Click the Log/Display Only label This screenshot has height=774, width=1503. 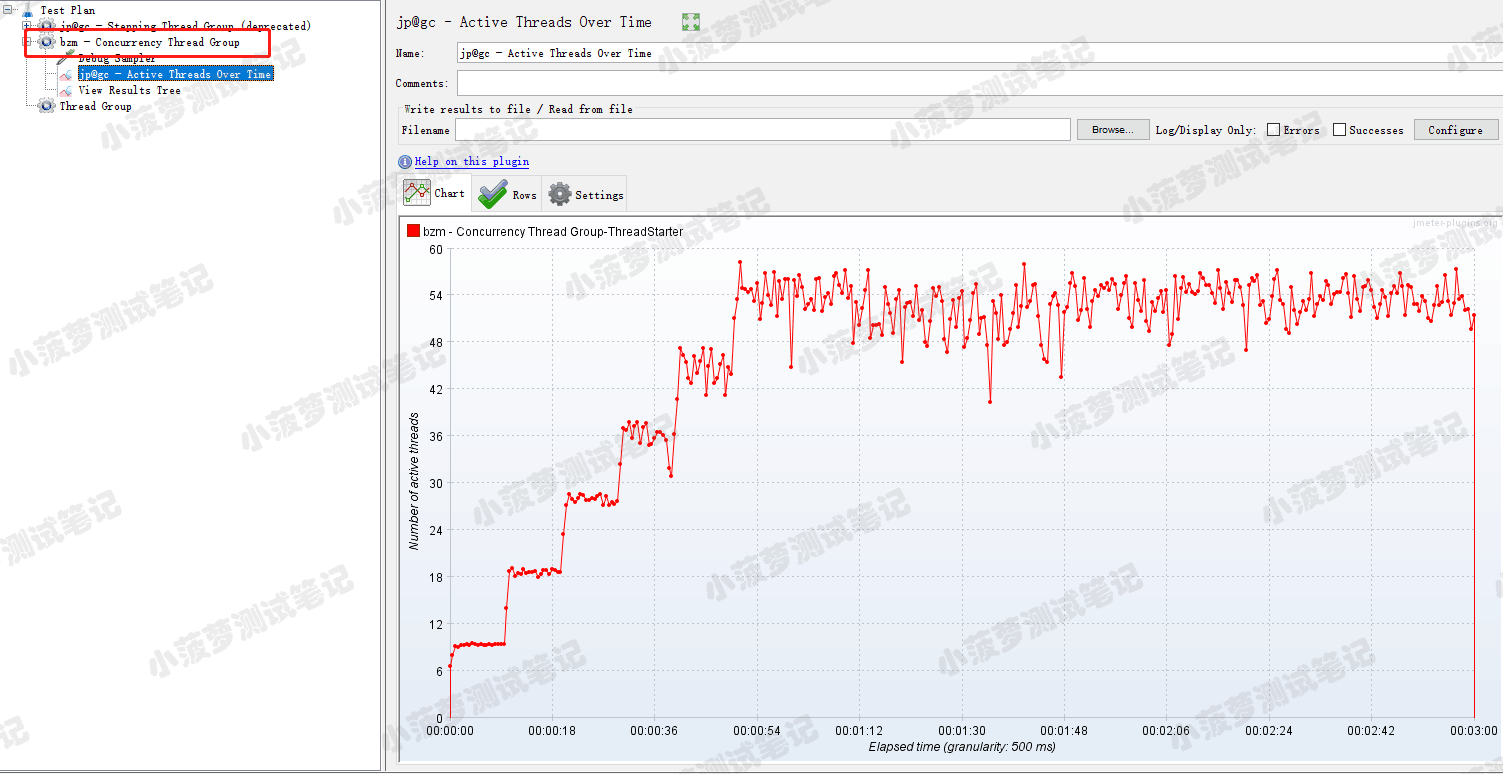click(1205, 130)
